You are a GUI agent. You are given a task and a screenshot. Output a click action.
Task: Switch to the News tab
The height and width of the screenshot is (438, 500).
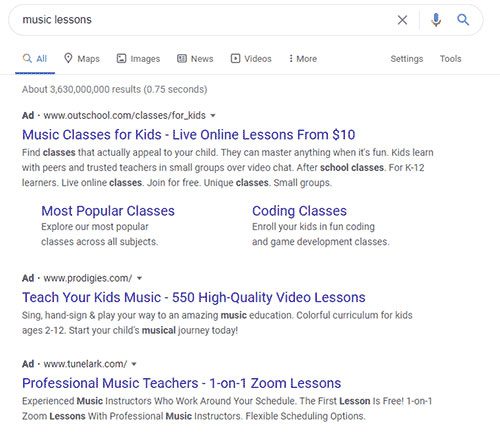tap(195, 59)
